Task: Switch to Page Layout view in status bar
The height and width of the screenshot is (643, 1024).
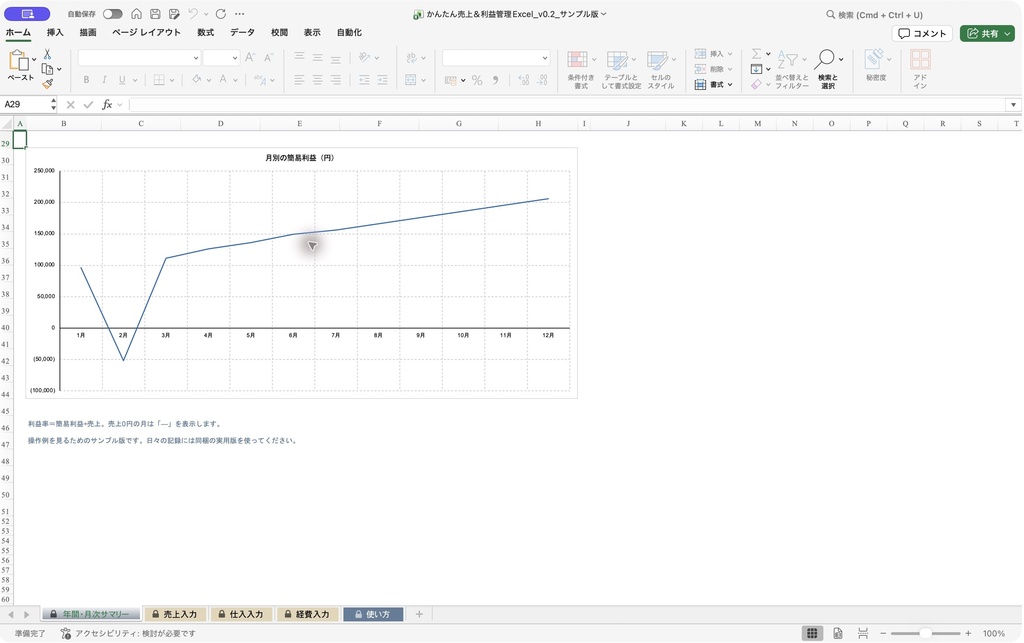Action: 838,633
